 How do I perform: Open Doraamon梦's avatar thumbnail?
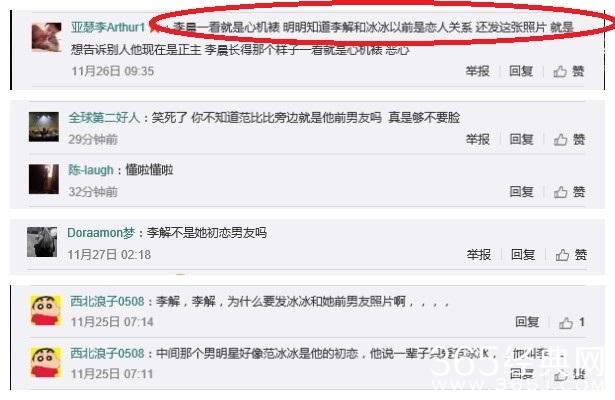(42, 242)
